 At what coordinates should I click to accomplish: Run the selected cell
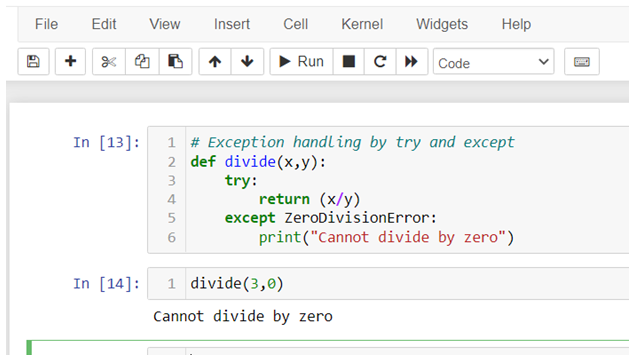302,61
